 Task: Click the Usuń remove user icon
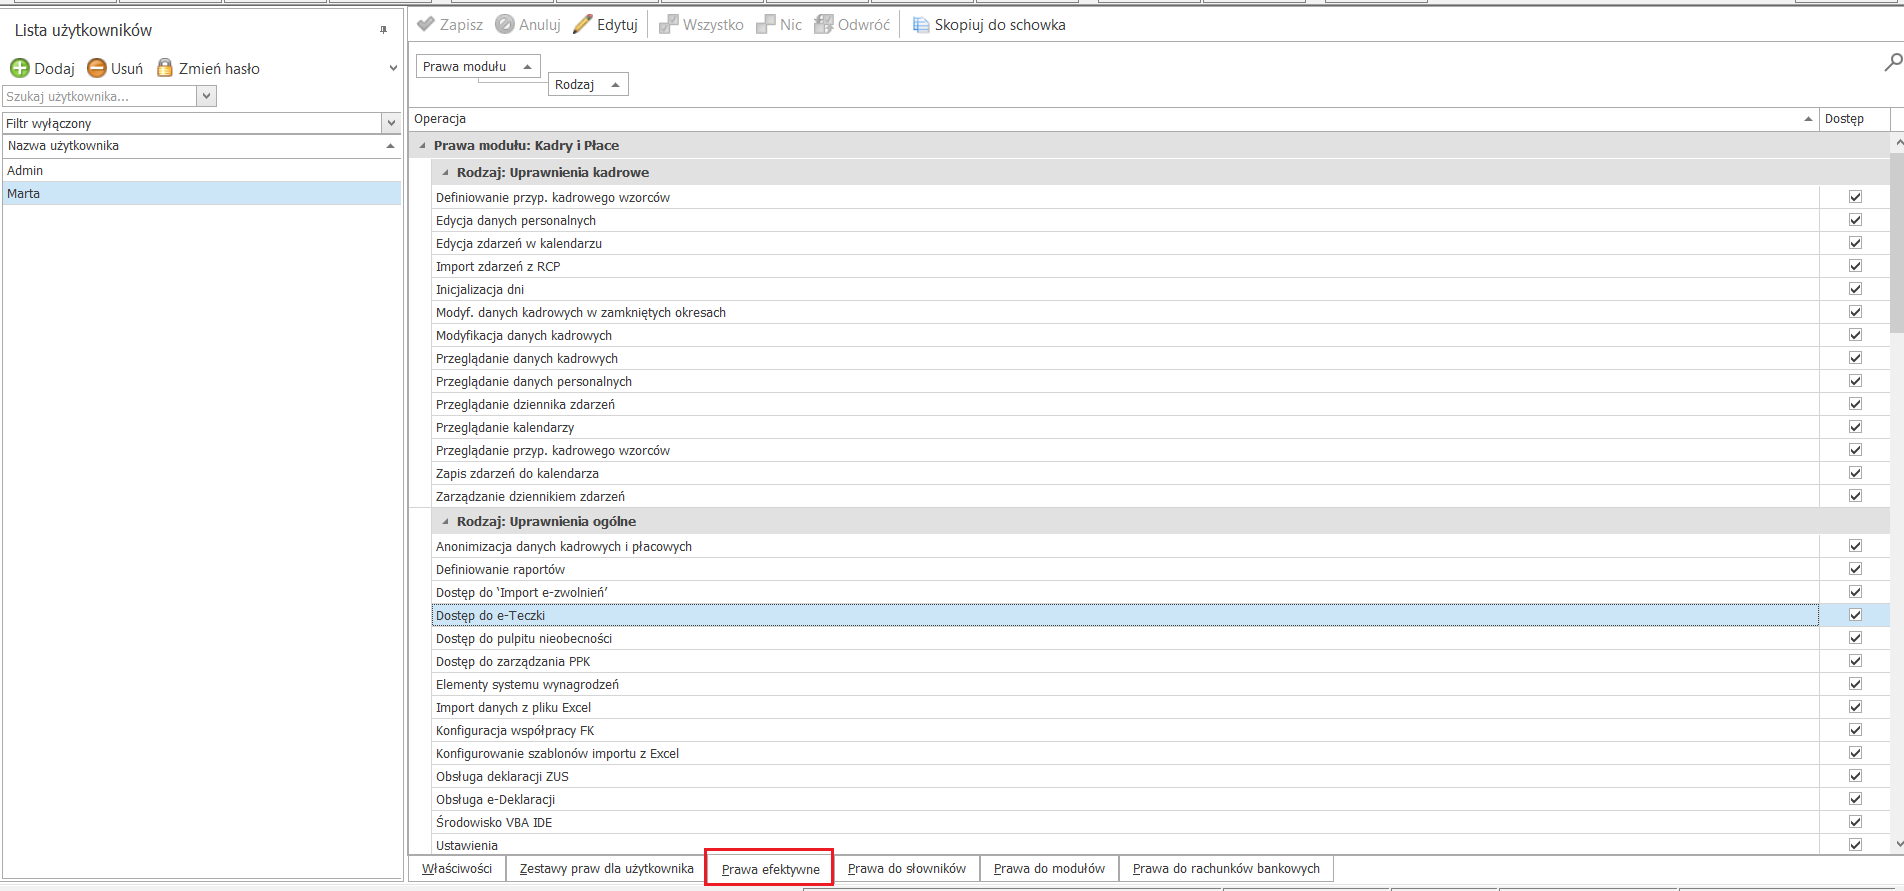[97, 68]
